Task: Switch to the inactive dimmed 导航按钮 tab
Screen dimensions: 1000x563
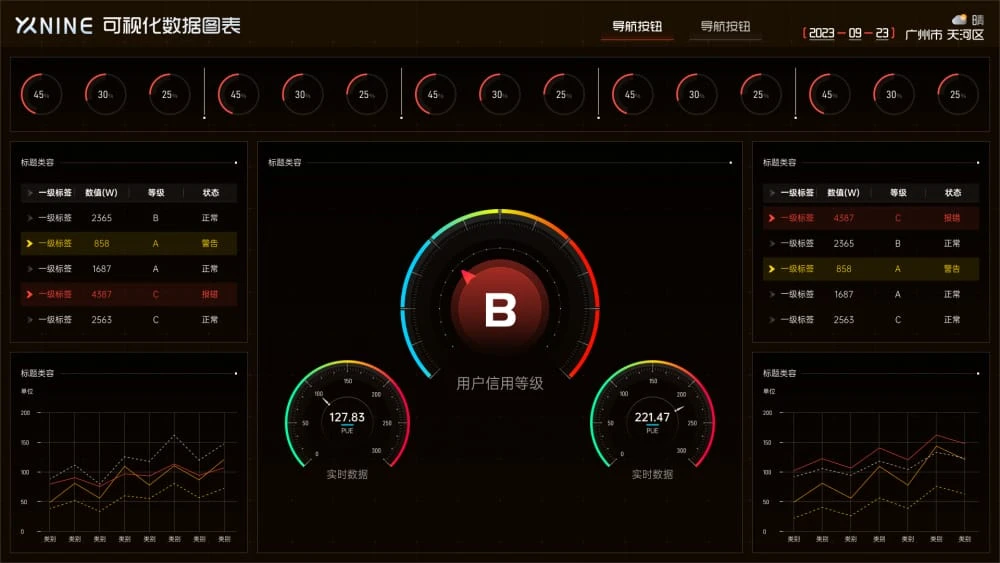Action: pyautogui.click(x=725, y=27)
